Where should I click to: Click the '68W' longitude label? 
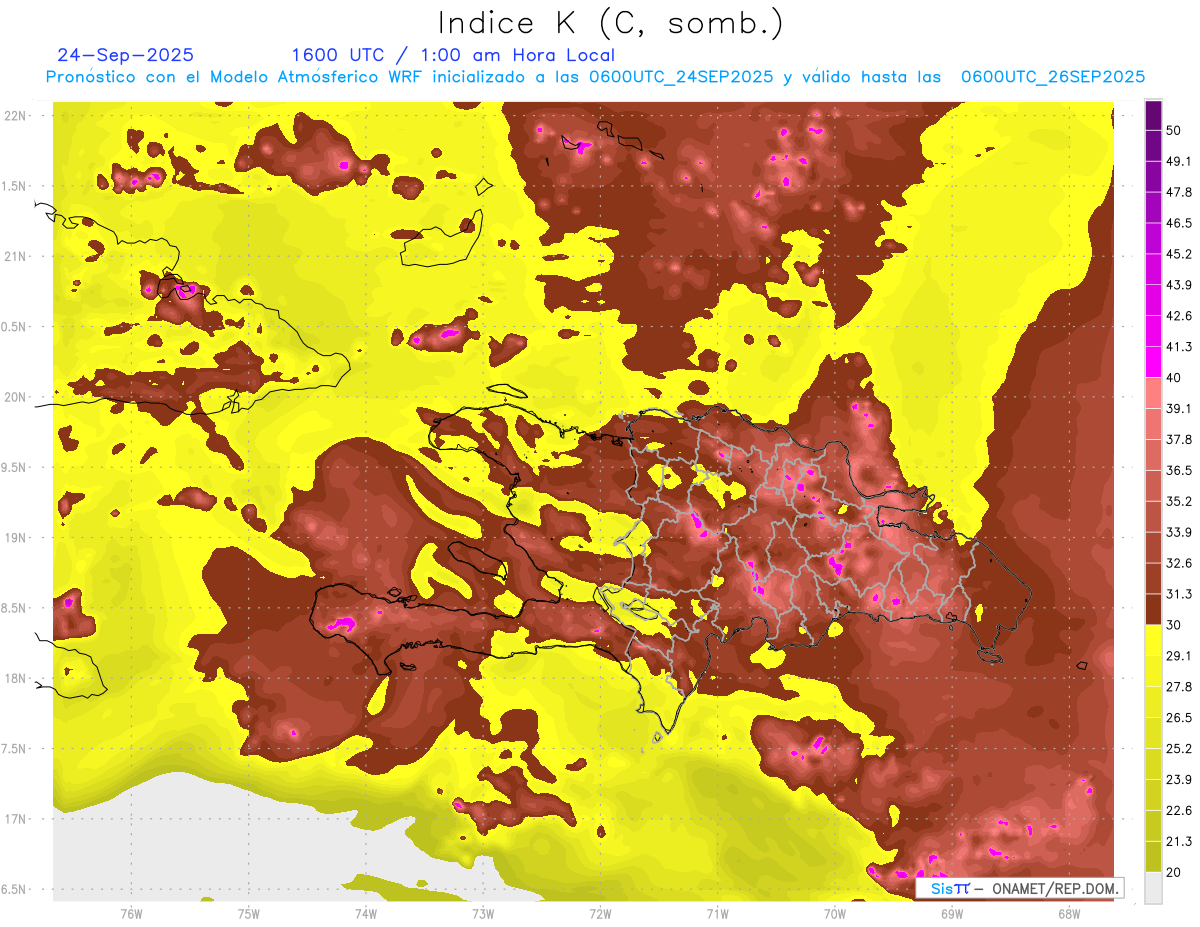coord(1069,914)
